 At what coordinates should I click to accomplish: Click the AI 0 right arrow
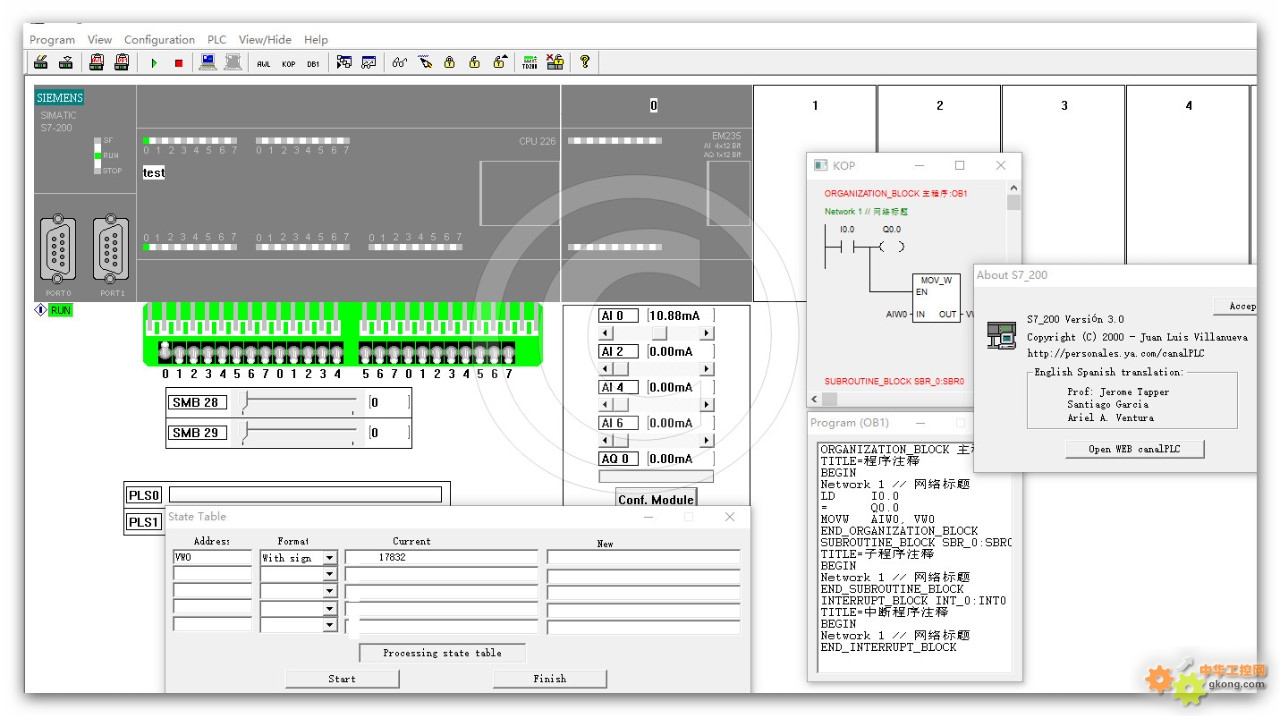pos(706,333)
